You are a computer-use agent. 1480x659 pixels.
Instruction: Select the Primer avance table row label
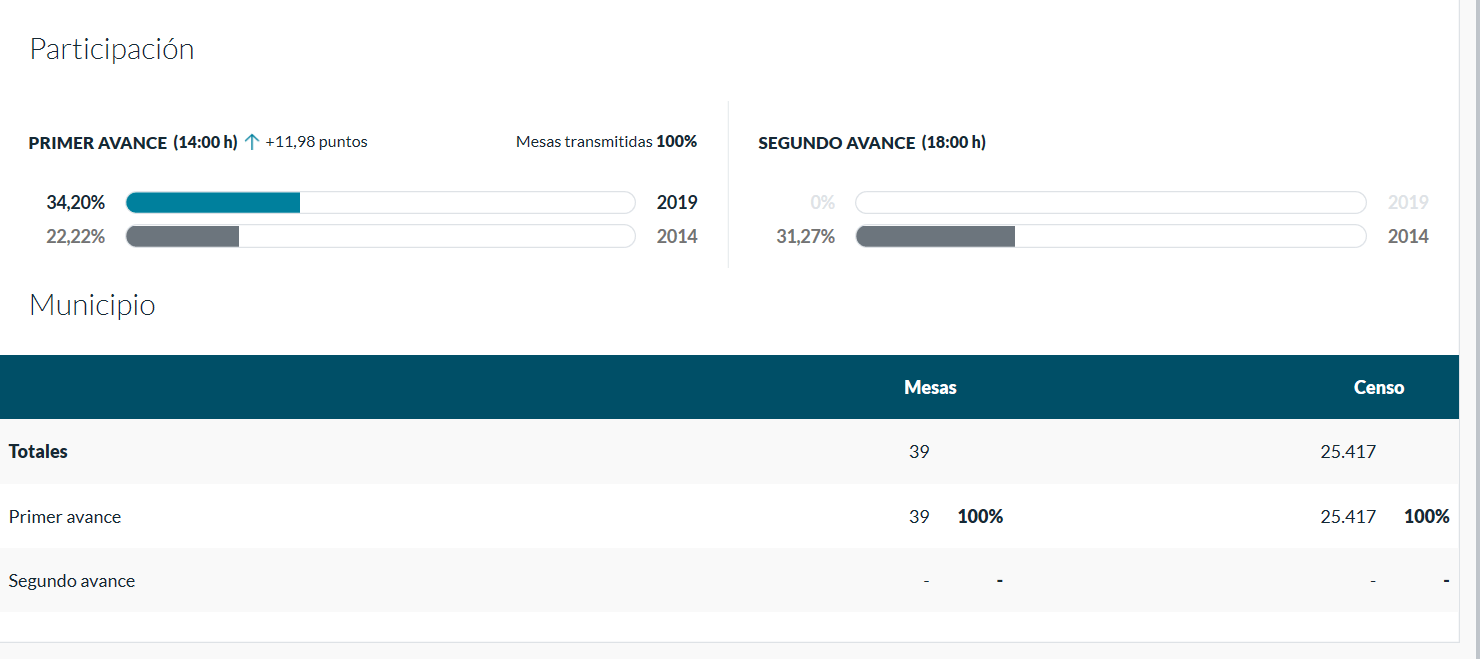tap(65, 517)
